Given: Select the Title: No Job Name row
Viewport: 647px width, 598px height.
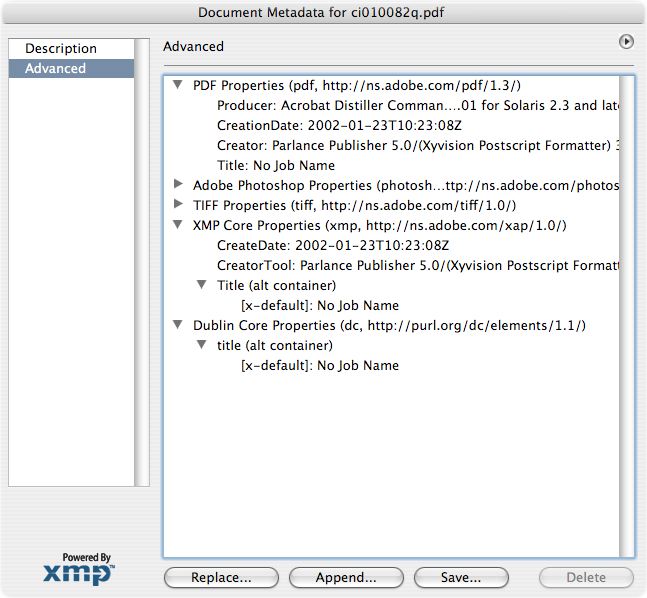Looking at the screenshot, I should [276, 165].
